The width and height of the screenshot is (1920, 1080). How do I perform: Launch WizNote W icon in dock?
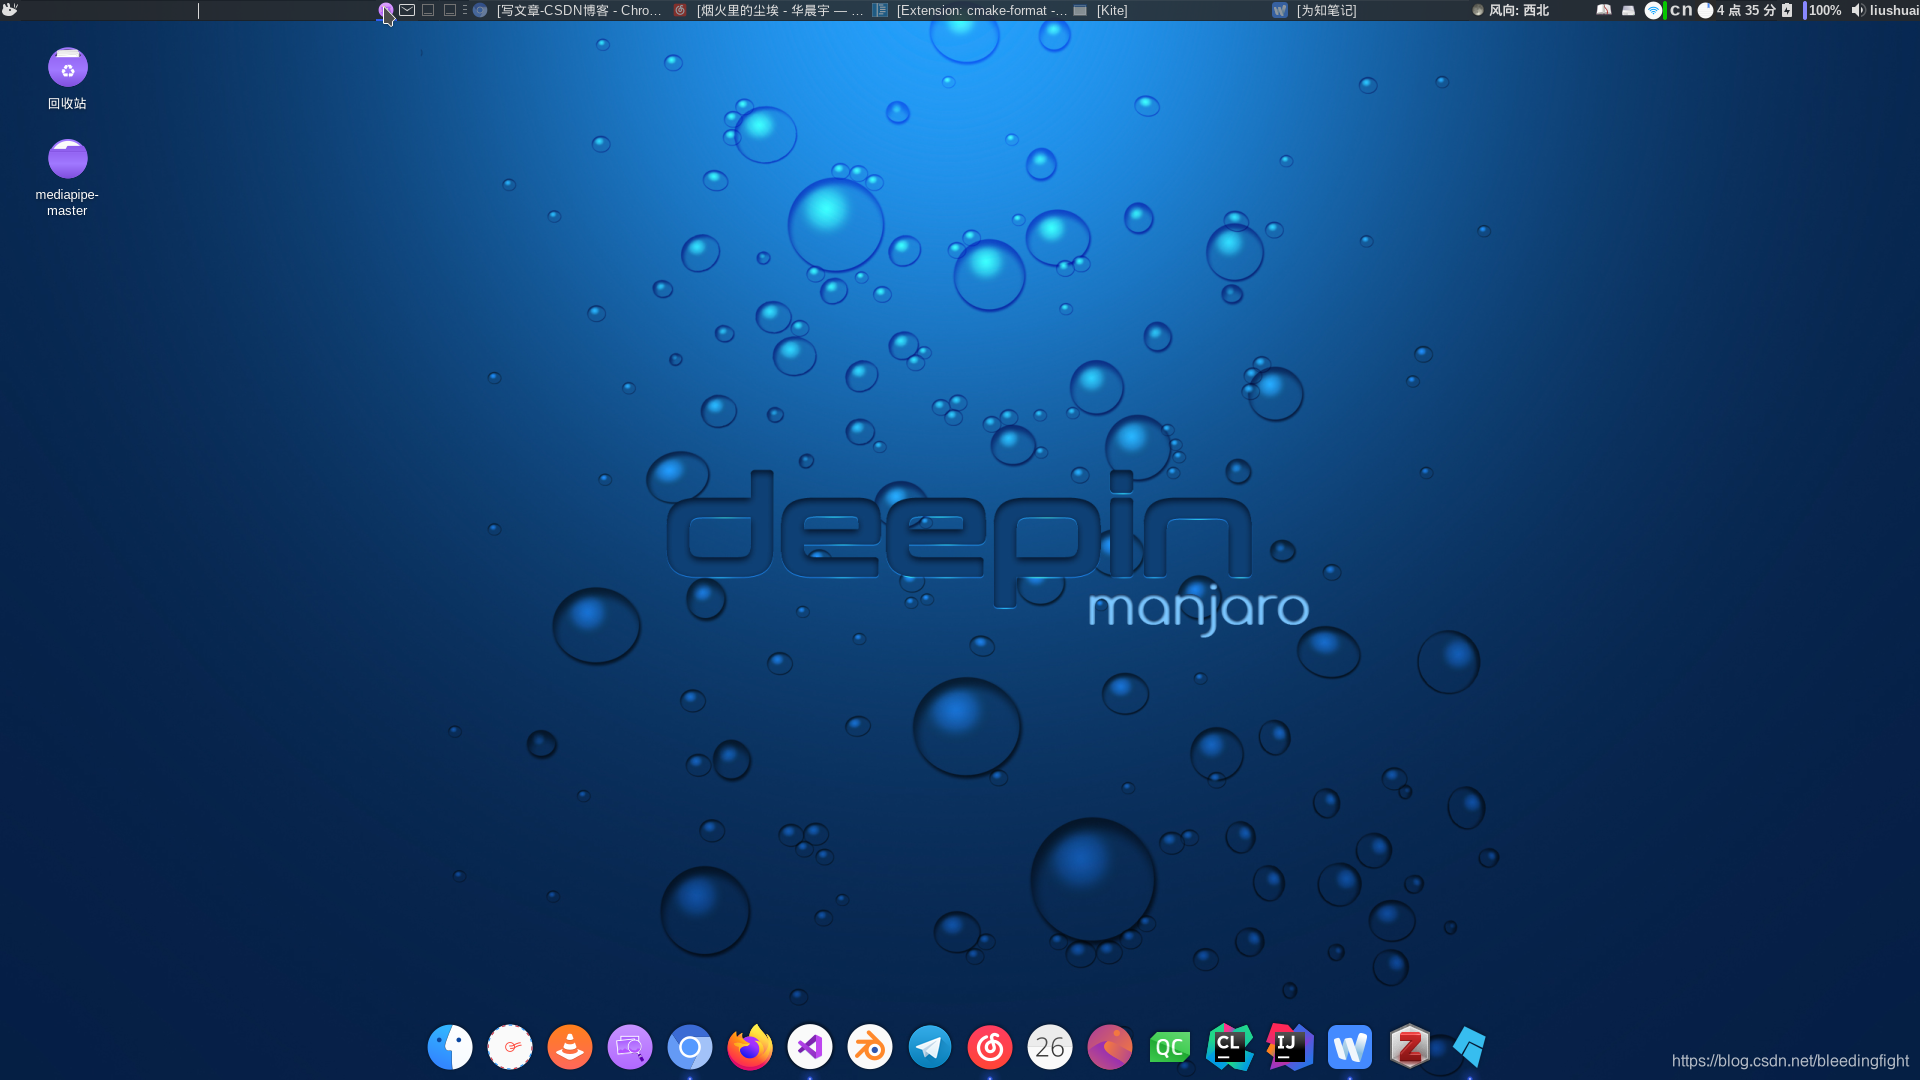1350,1047
